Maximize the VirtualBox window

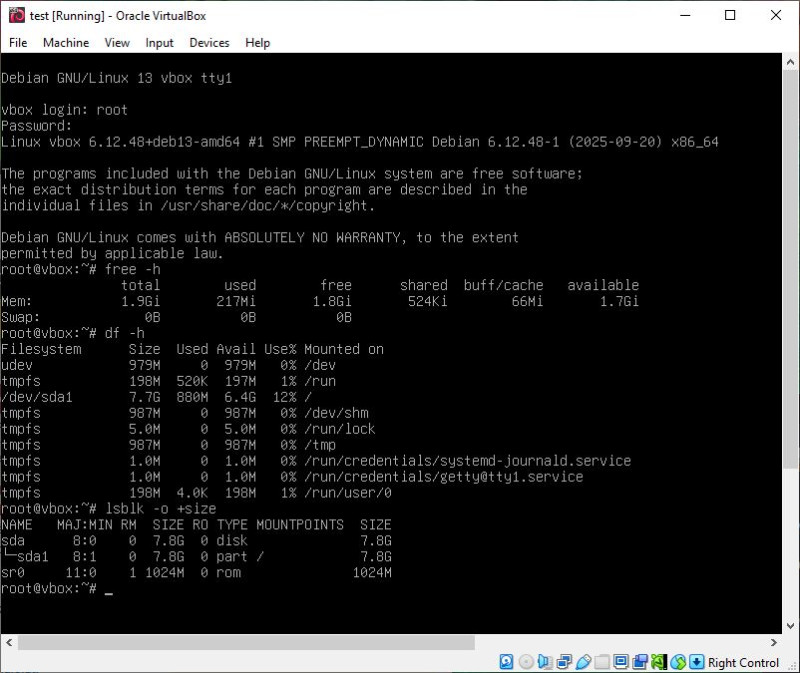pyautogui.click(x=730, y=15)
